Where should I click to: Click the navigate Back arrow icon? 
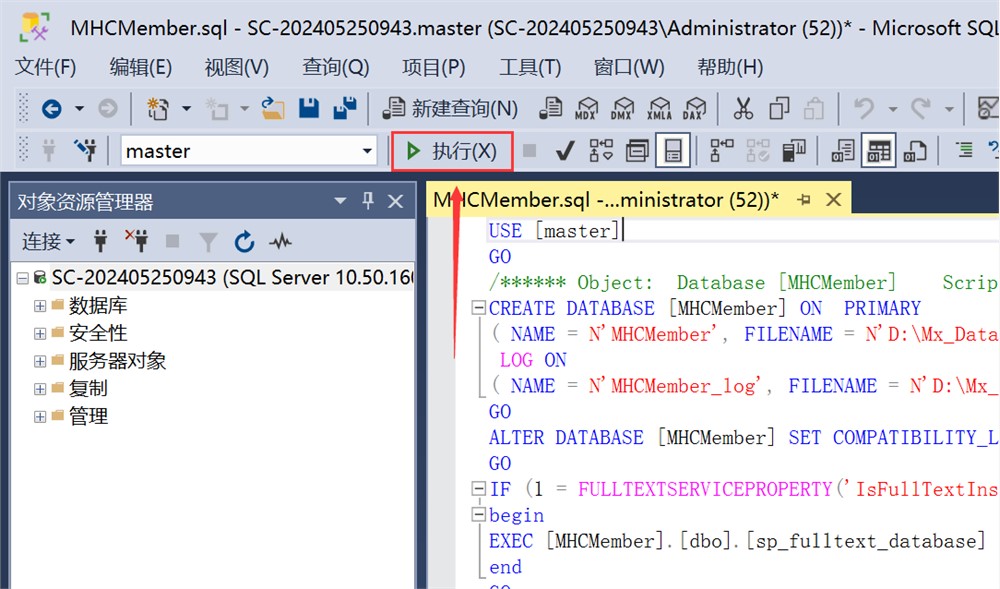point(51,108)
